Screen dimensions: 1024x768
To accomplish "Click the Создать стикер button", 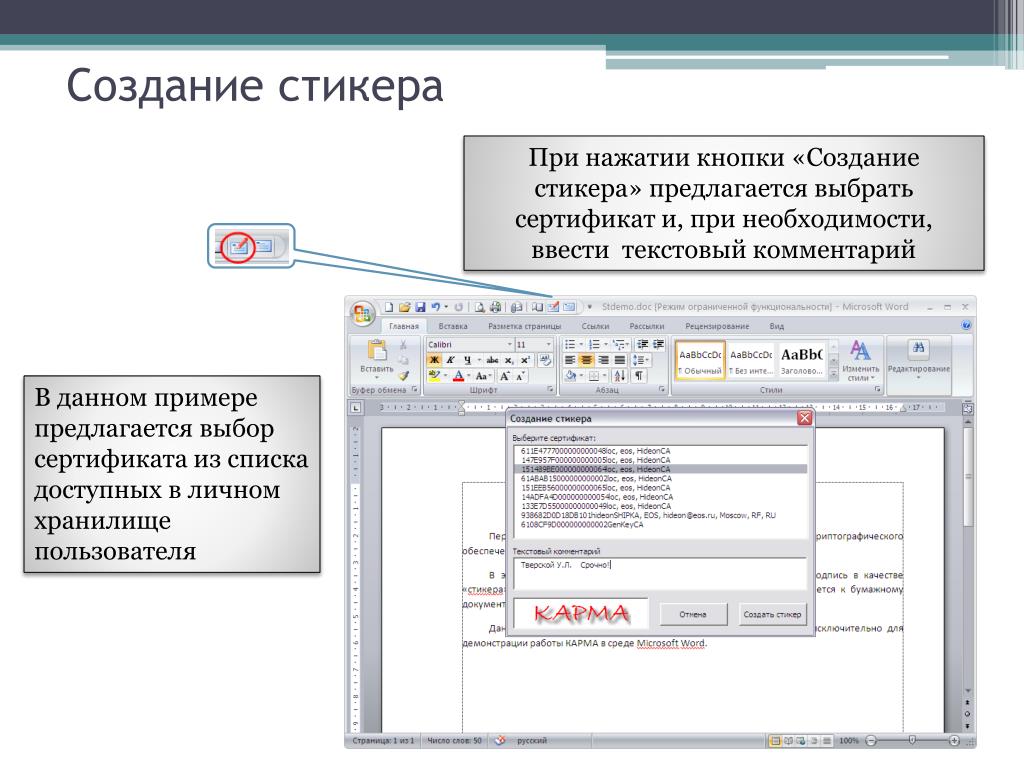I will [x=772, y=614].
